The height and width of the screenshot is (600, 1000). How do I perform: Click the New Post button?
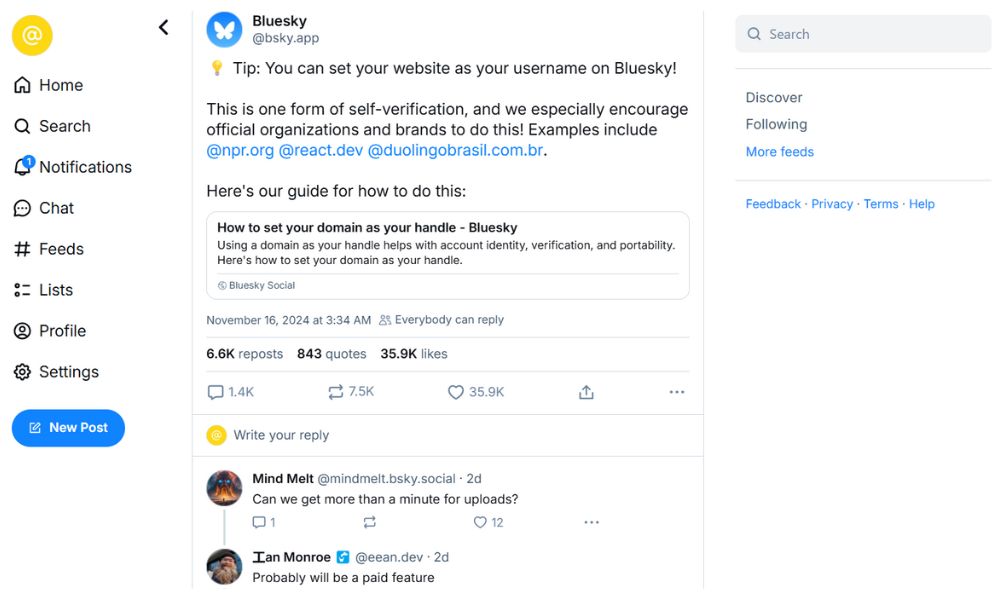pyautogui.click(x=68, y=428)
